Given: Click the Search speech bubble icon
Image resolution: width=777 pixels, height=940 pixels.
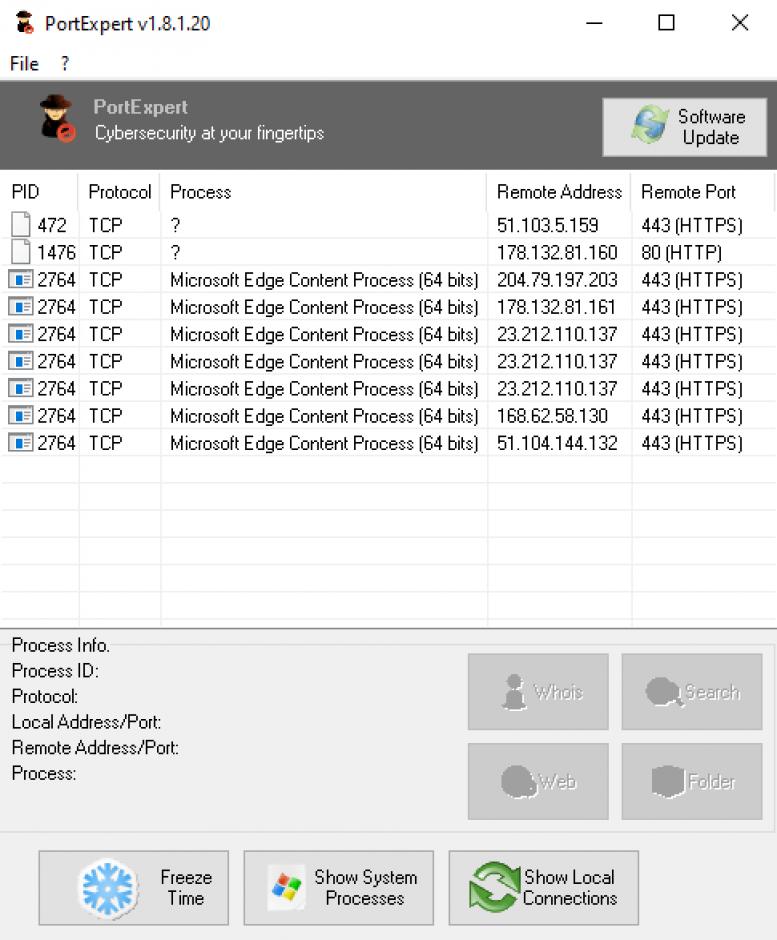Looking at the screenshot, I should click(664, 692).
